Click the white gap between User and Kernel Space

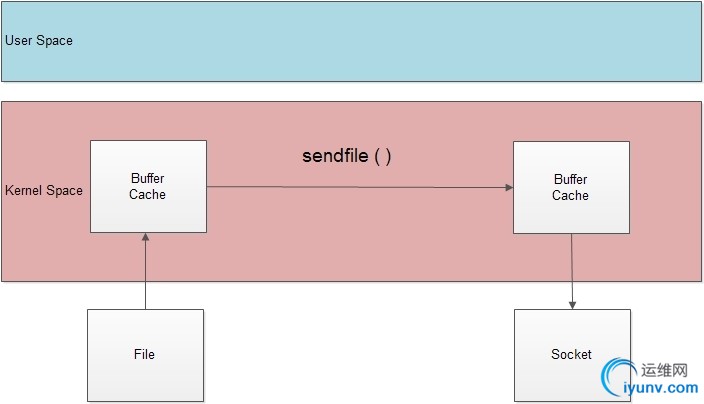pos(352,92)
